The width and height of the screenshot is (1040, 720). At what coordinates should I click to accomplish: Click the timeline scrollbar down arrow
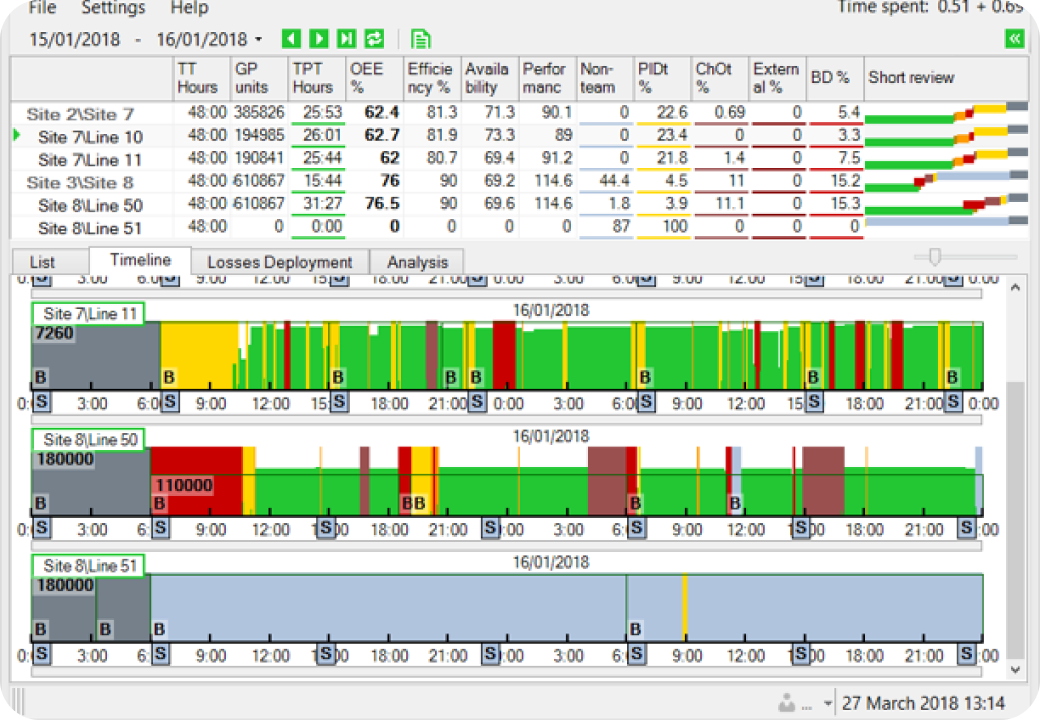[1017, 669]
